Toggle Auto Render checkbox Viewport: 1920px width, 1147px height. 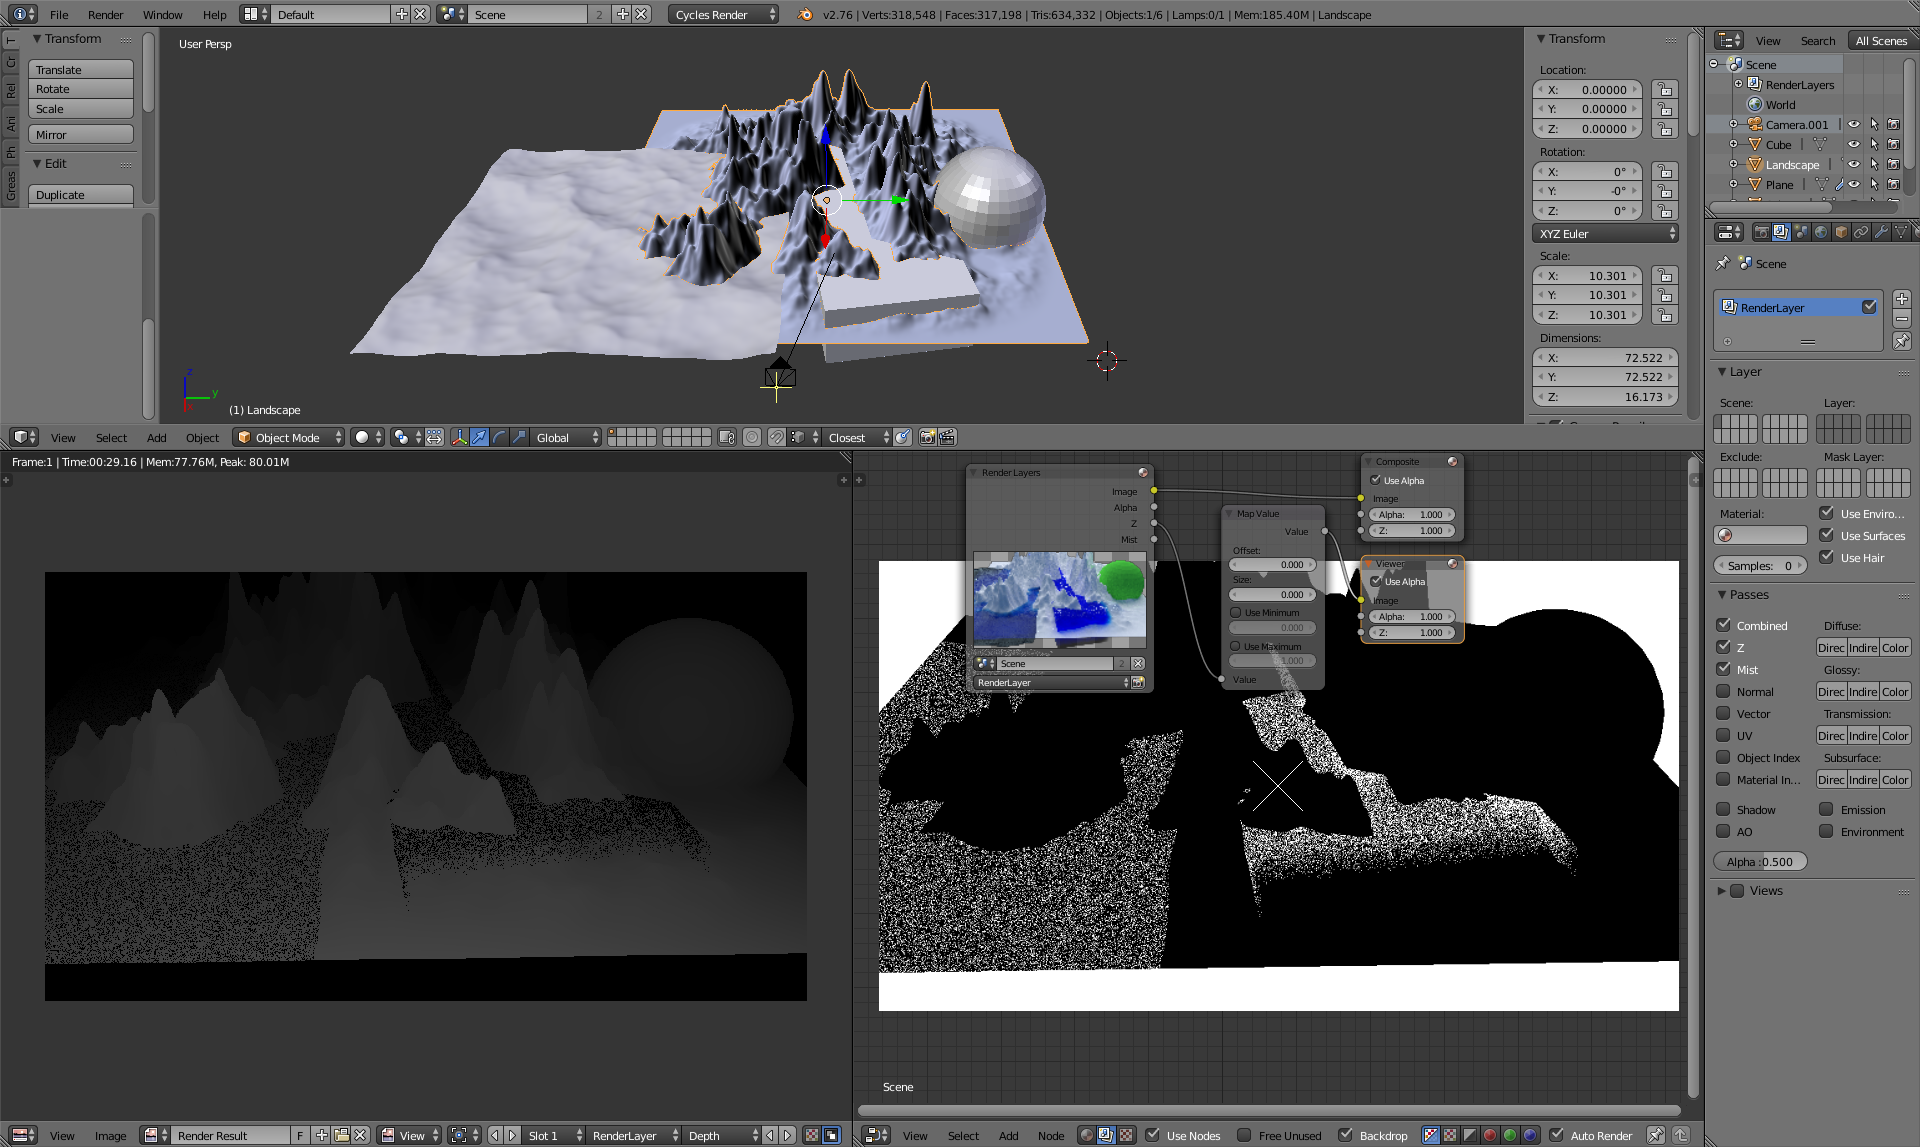click(x=1557, y=1135)
